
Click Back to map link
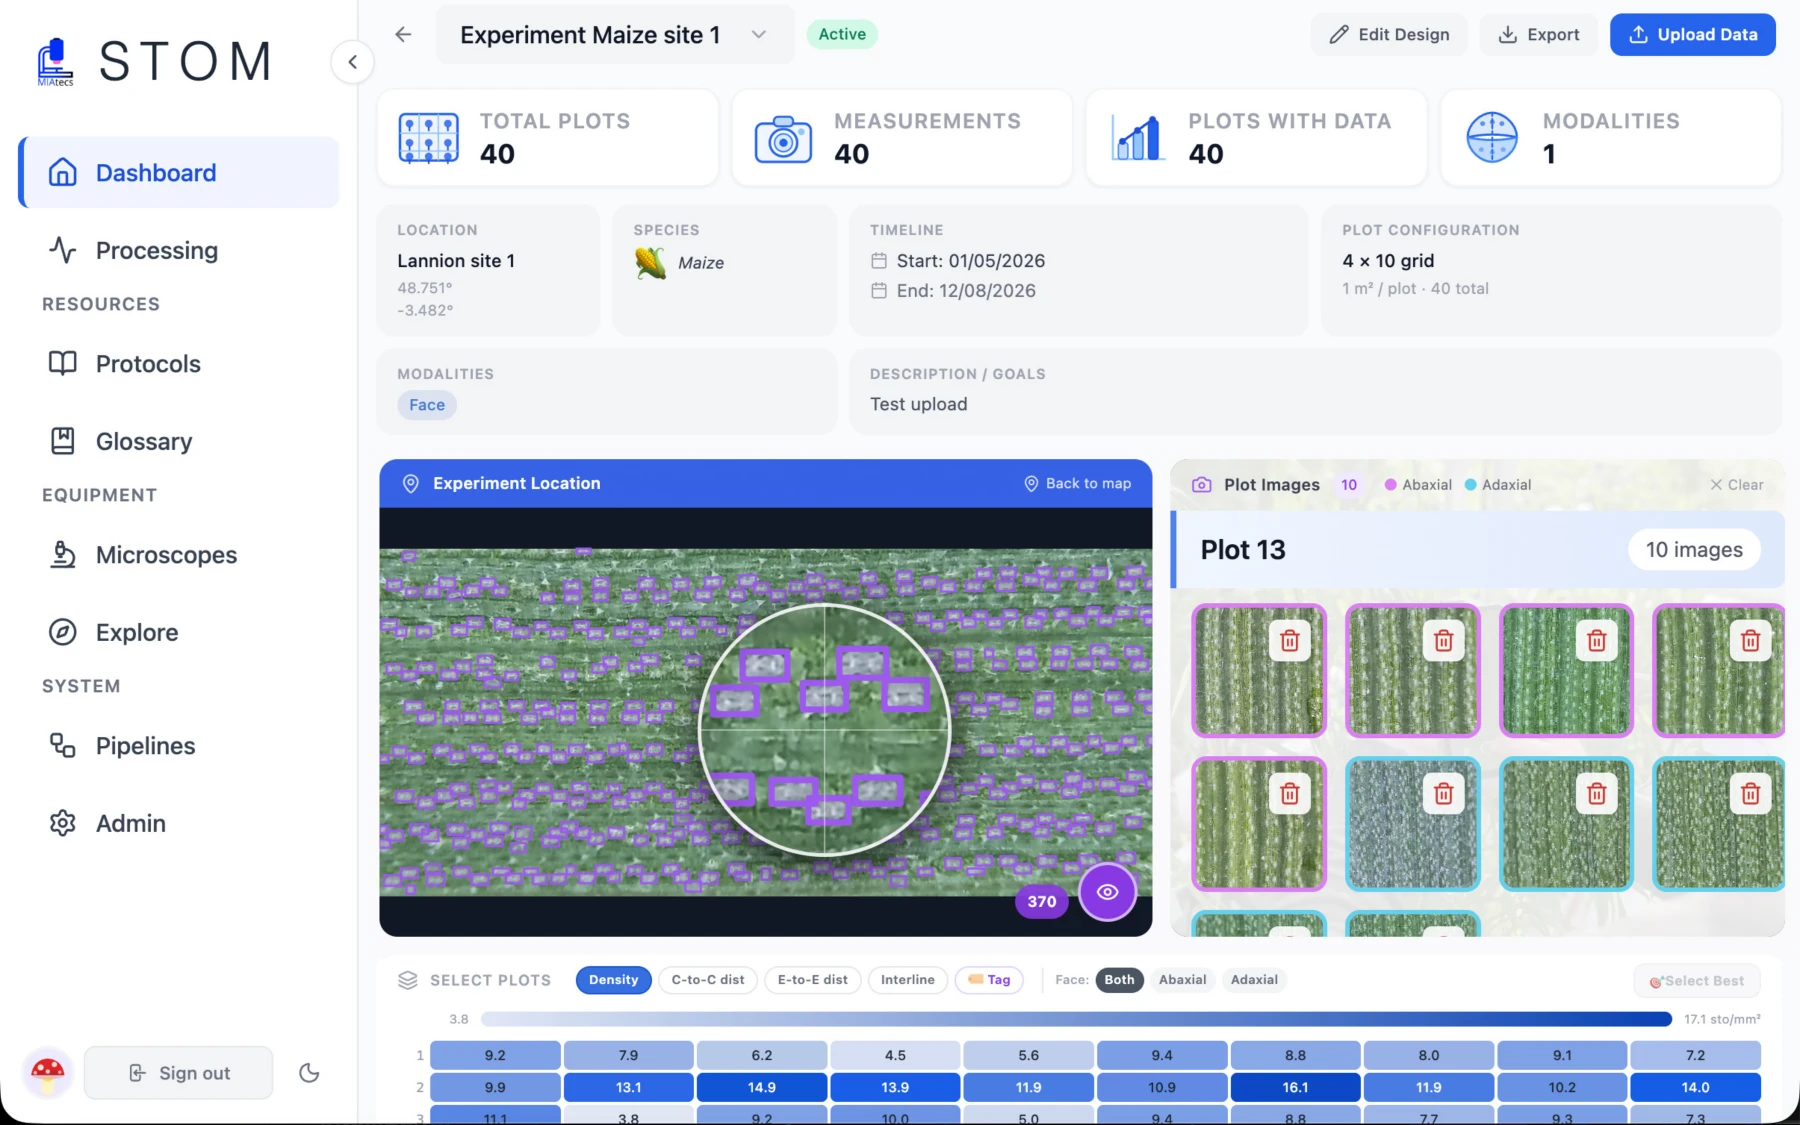tap(1078, 484)
